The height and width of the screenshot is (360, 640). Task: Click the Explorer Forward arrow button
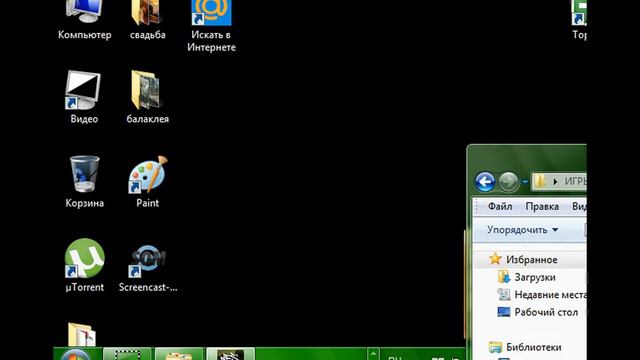coord(508,182)
